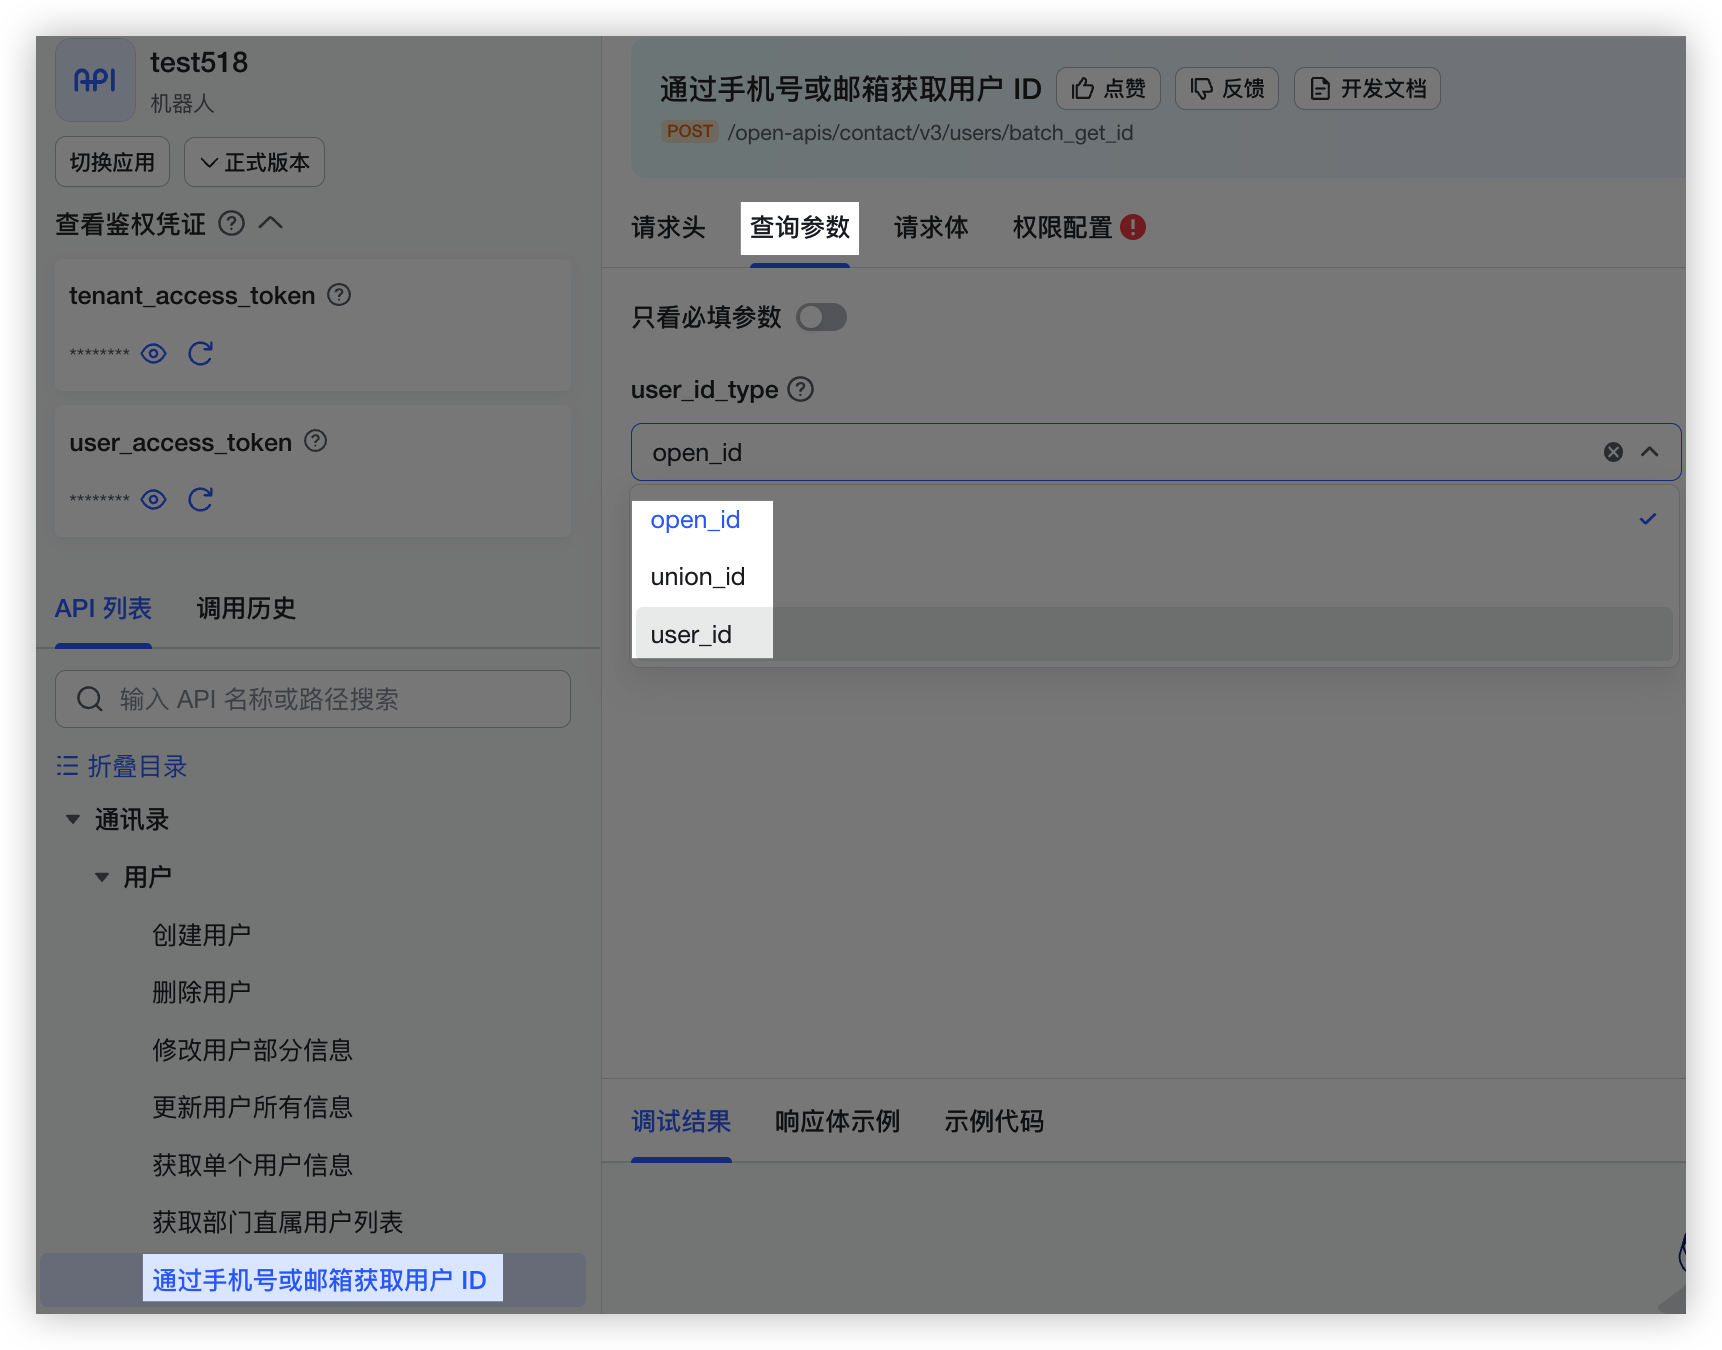Collapse the 通讯录 tree node
Viewport: 1722px width, 1350px height.
tap(73, 820)
